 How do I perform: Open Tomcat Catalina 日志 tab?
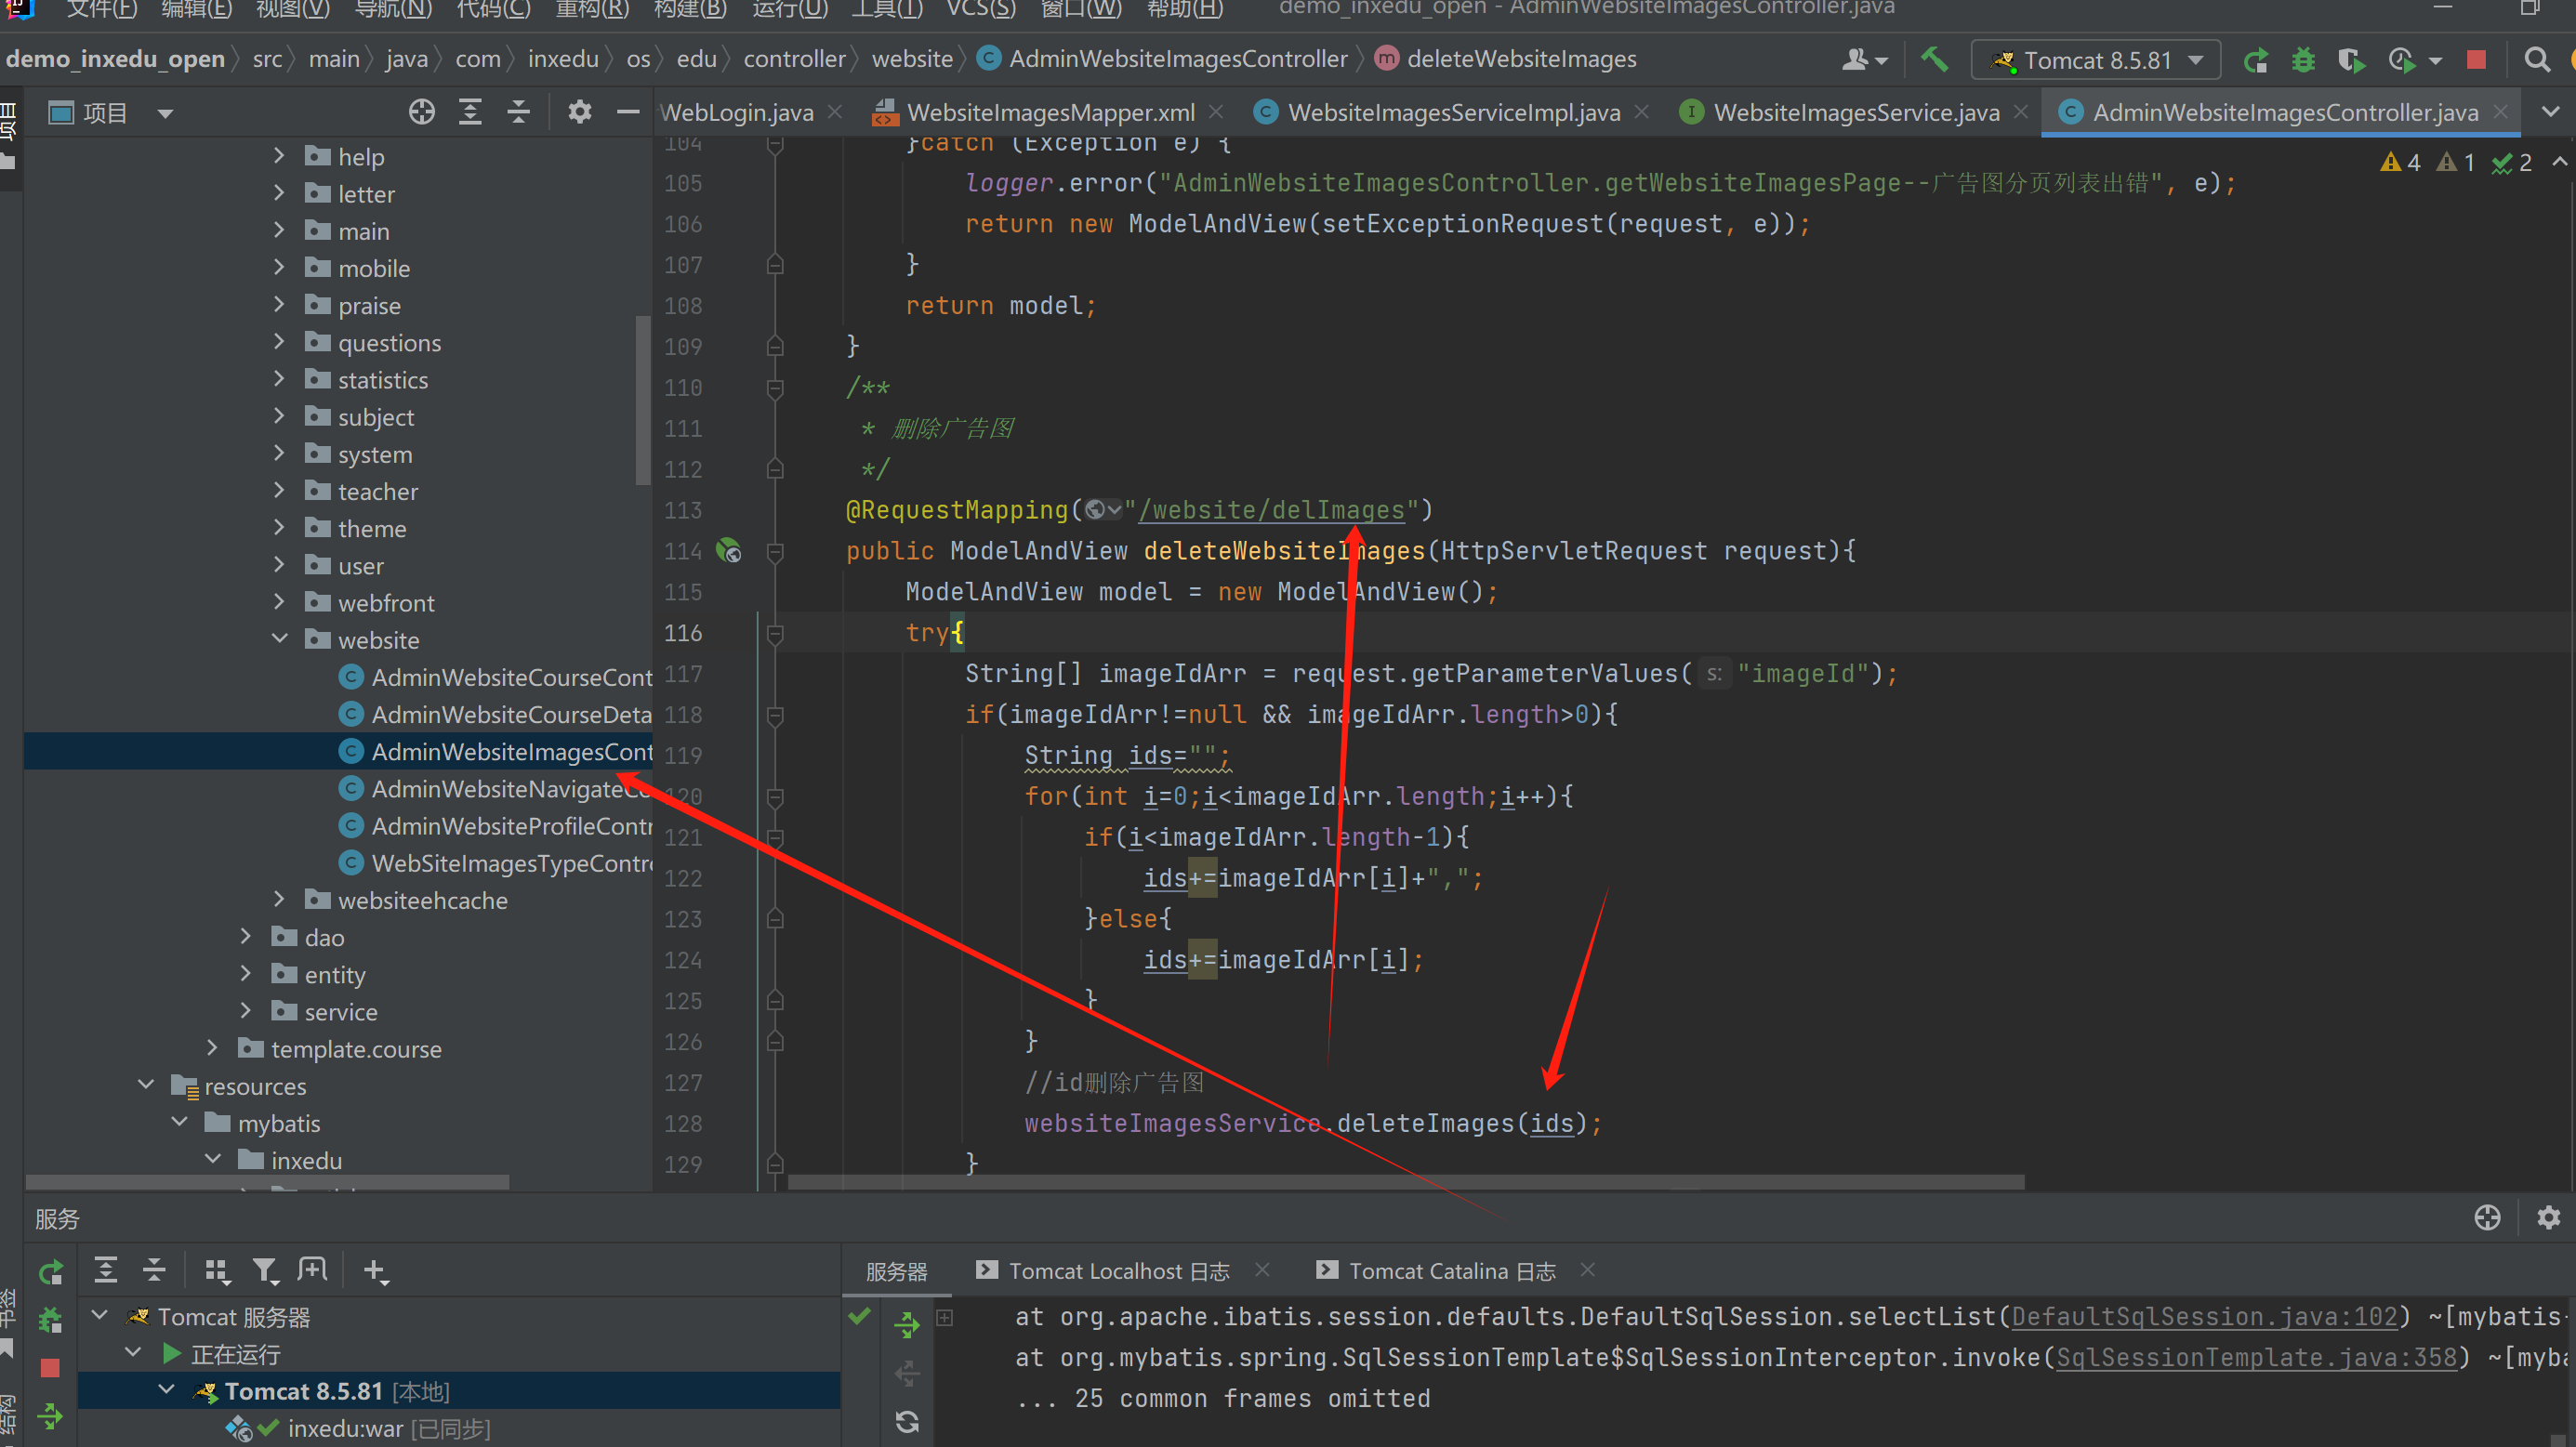1453,1271
